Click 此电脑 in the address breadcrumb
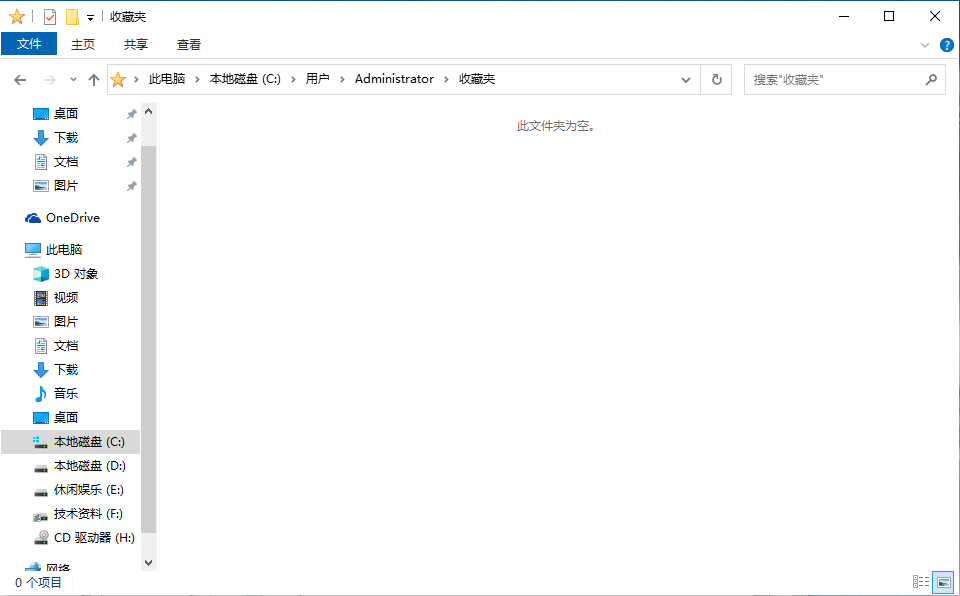The image size is (960, 596). 167,79
